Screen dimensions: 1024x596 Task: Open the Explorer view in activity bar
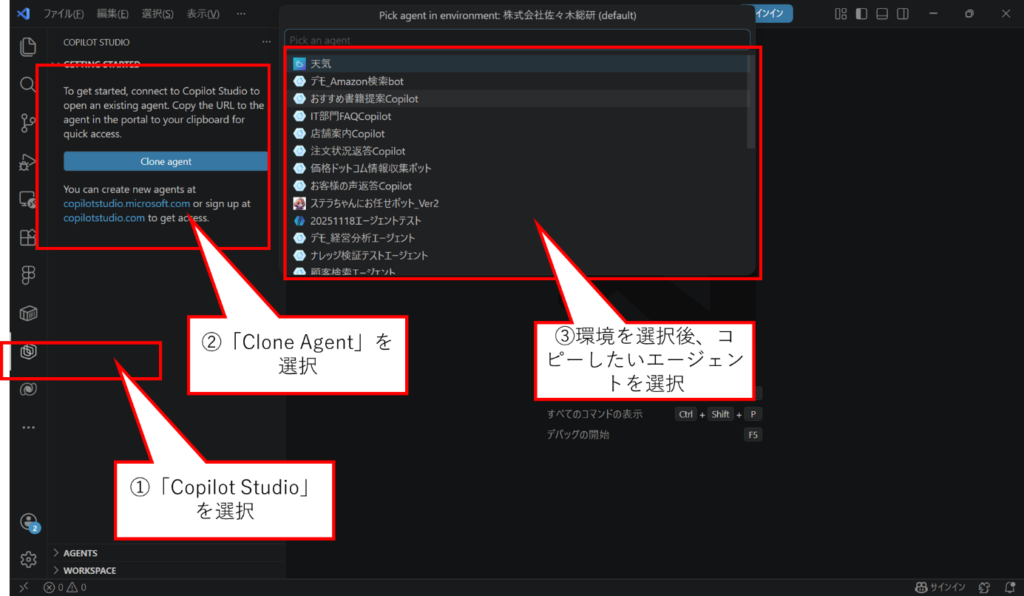click(x=28, y=47)
